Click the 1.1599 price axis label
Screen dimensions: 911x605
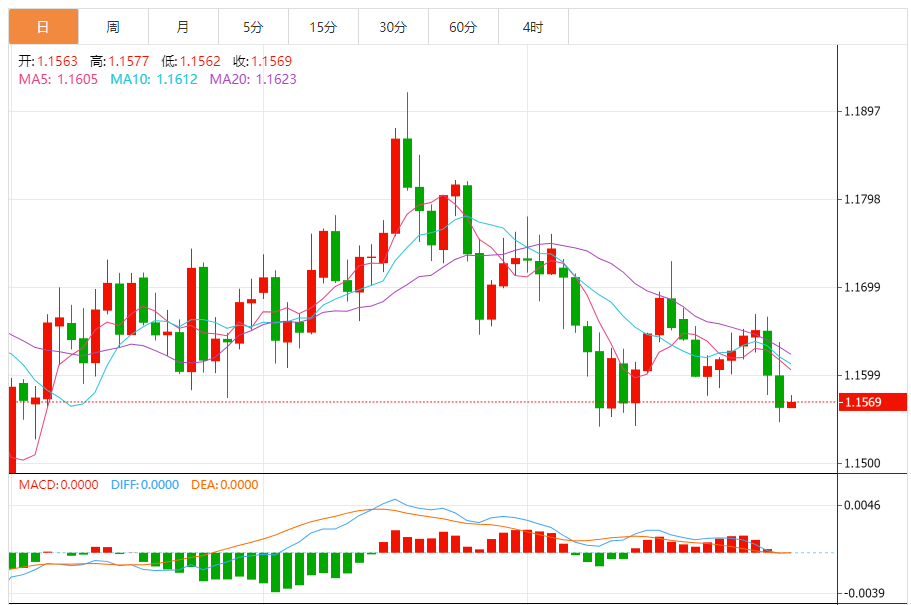(x=862, y=375)
